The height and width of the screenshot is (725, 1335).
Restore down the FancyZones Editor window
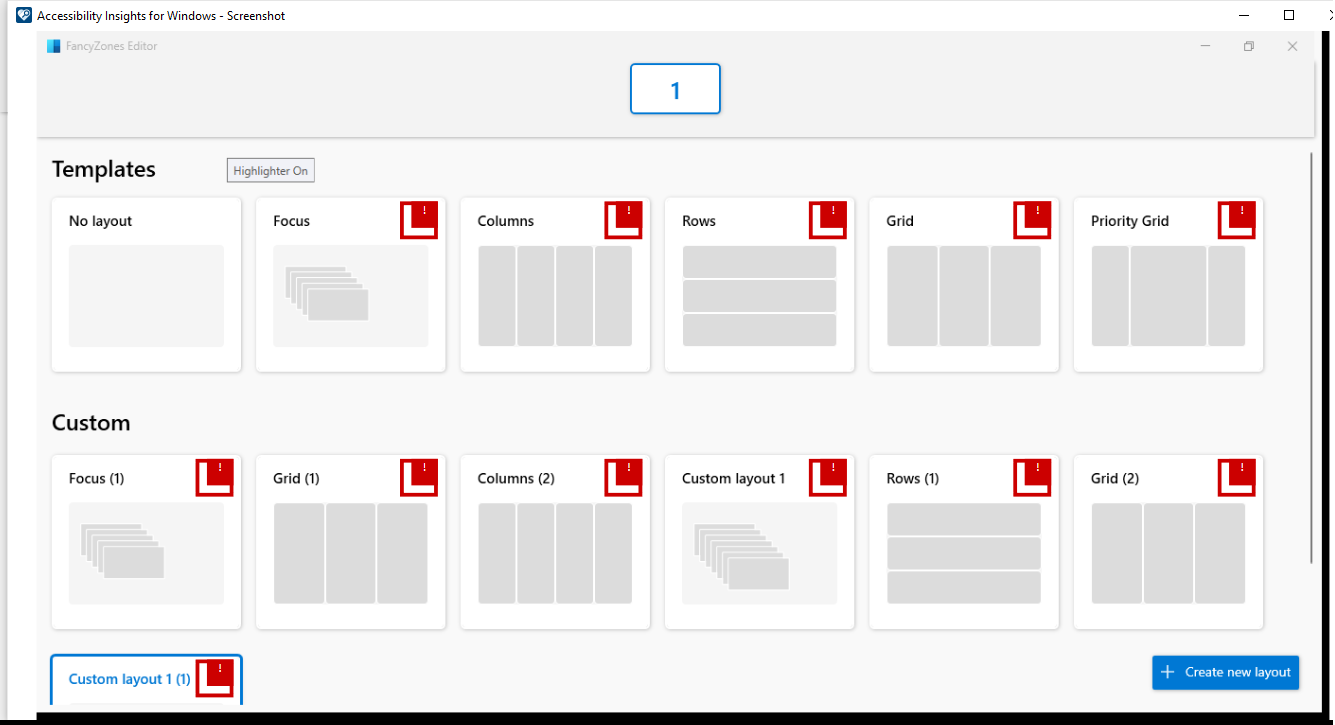tap(1249, 46)
